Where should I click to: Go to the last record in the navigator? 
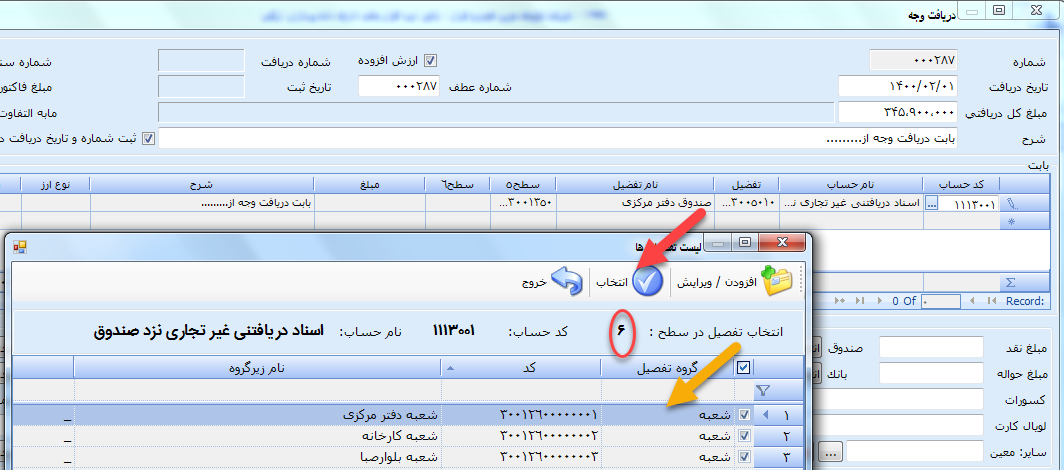coord(860,300)
